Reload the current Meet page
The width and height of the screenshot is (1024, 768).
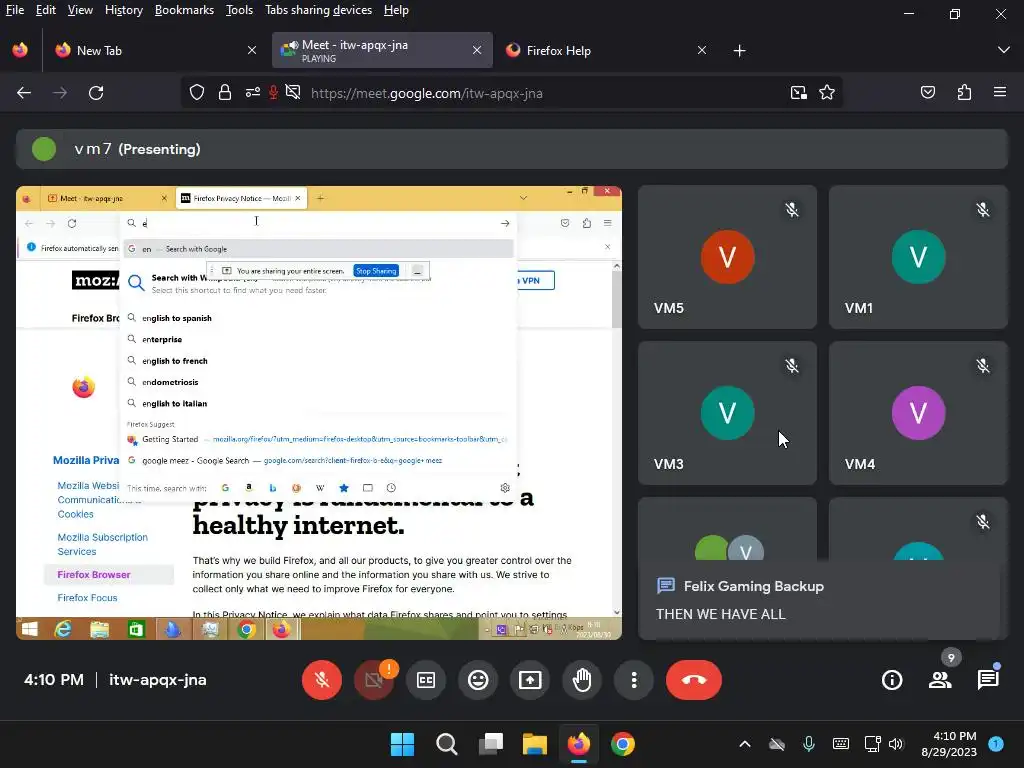pyautogui.click(x=96, y=93)
